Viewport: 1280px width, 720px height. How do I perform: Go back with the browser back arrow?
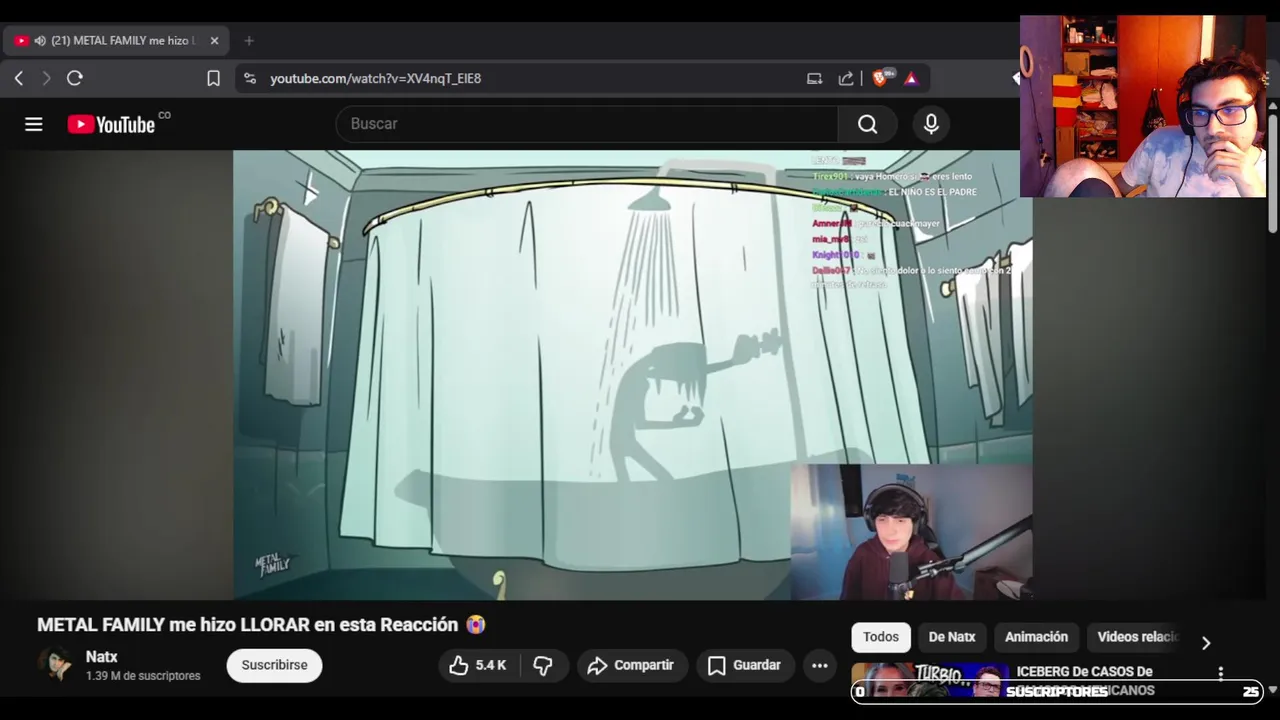pos(19,78)
